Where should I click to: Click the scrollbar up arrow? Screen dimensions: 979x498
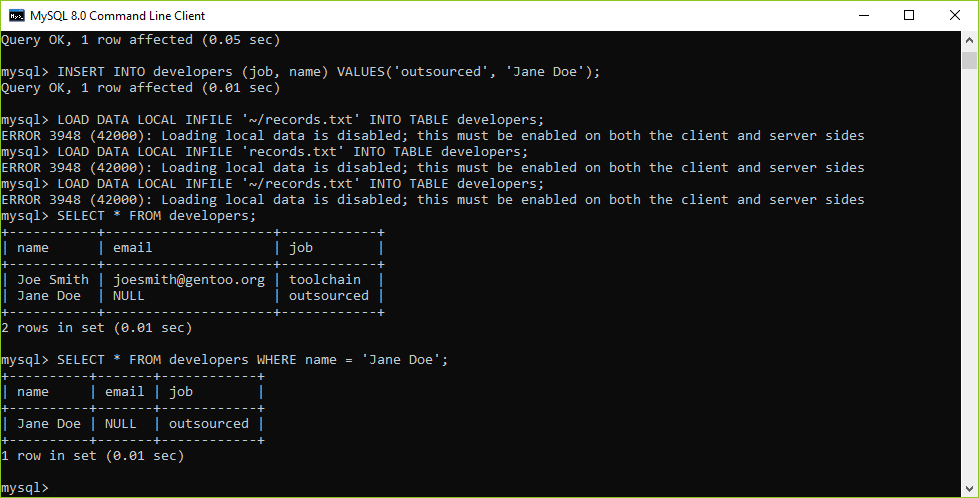[969, 39]
